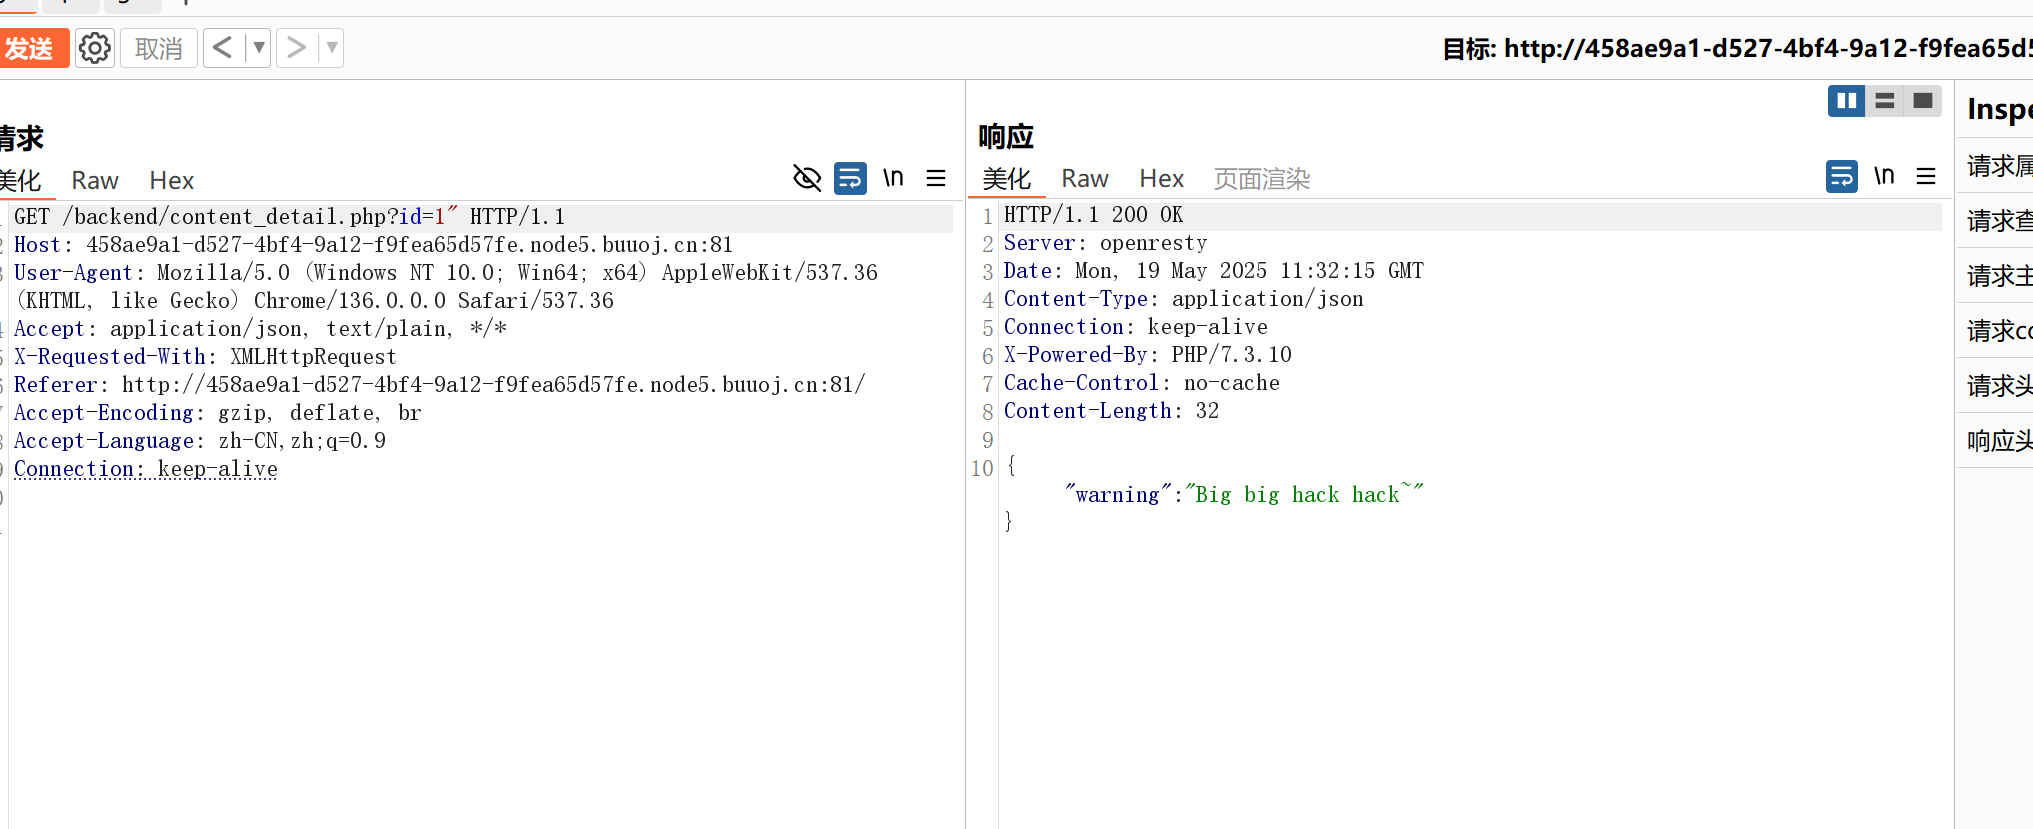The image size is (2033, 829).
Task: Show non-printable \n characters in response
Action: point(1884,176)
